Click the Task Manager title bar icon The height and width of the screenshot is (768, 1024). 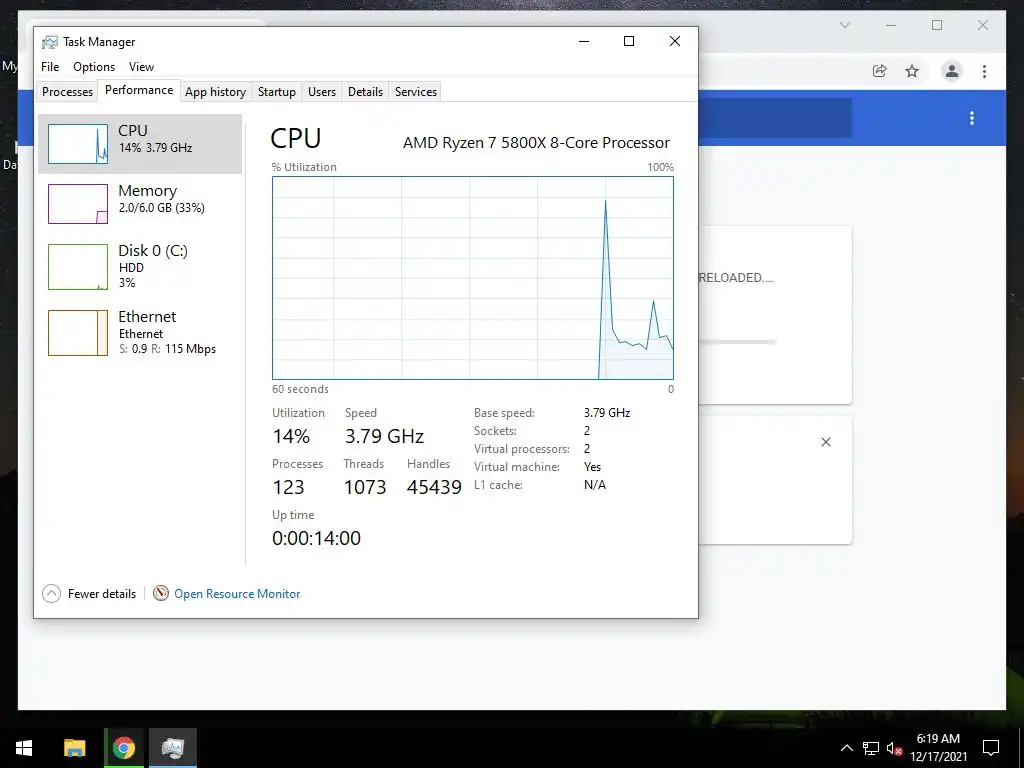(50, 42)
